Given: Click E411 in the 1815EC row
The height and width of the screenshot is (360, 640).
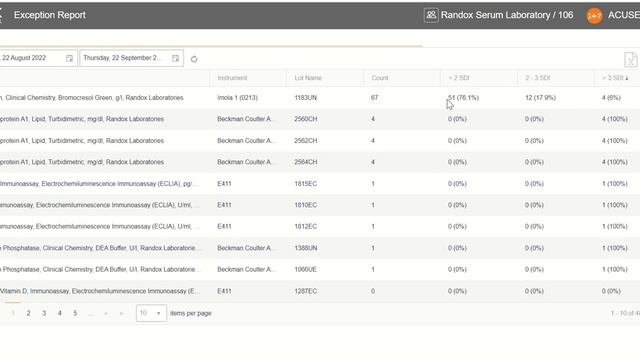Looking at the screenshot, I should (x=224, y=184).
